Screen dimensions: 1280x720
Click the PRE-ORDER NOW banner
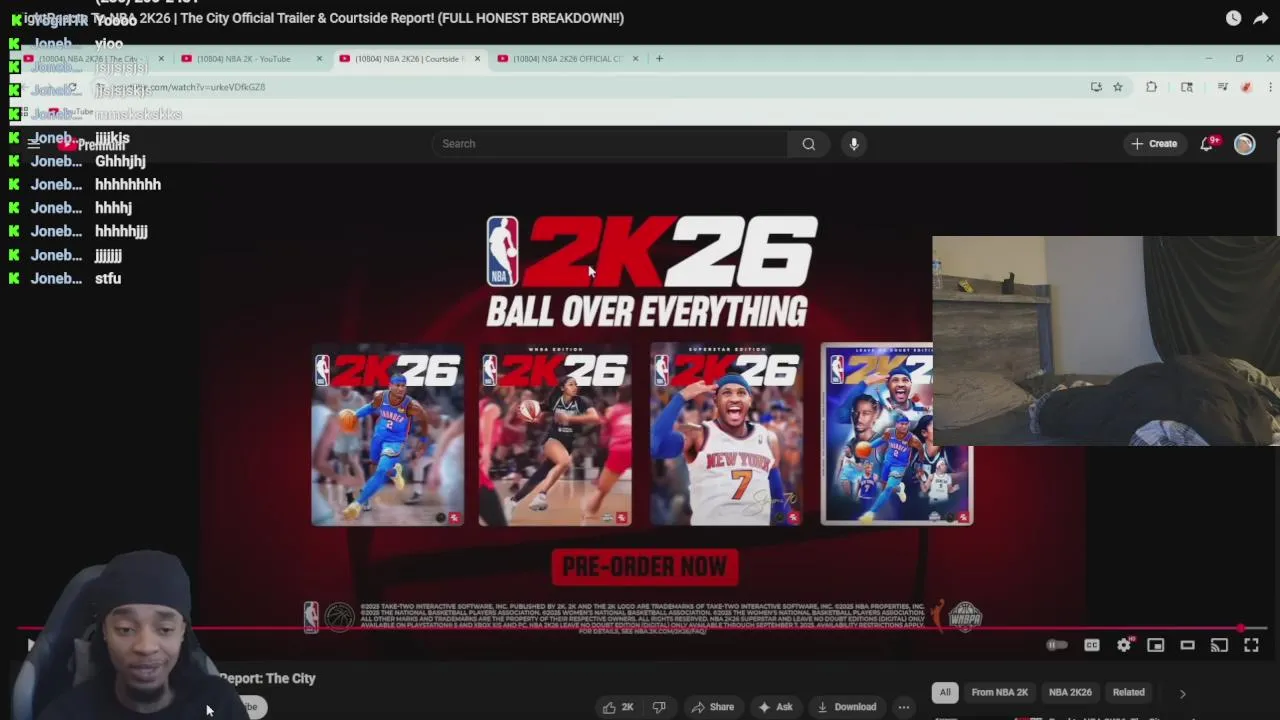[x=645, y=567]
